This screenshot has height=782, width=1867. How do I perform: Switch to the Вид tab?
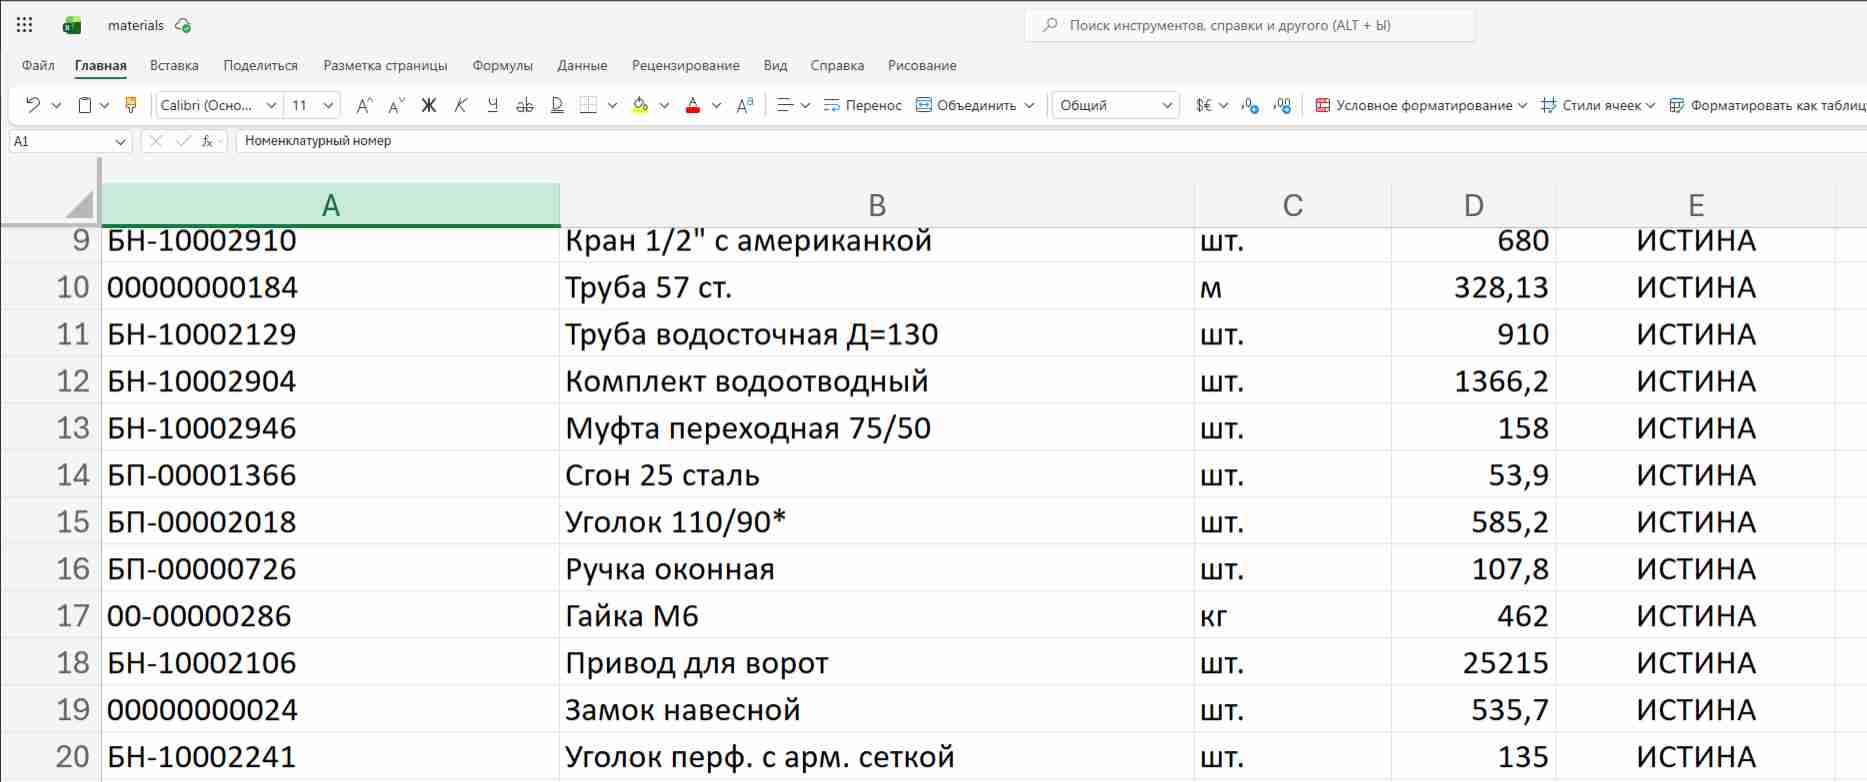(776, 65)
